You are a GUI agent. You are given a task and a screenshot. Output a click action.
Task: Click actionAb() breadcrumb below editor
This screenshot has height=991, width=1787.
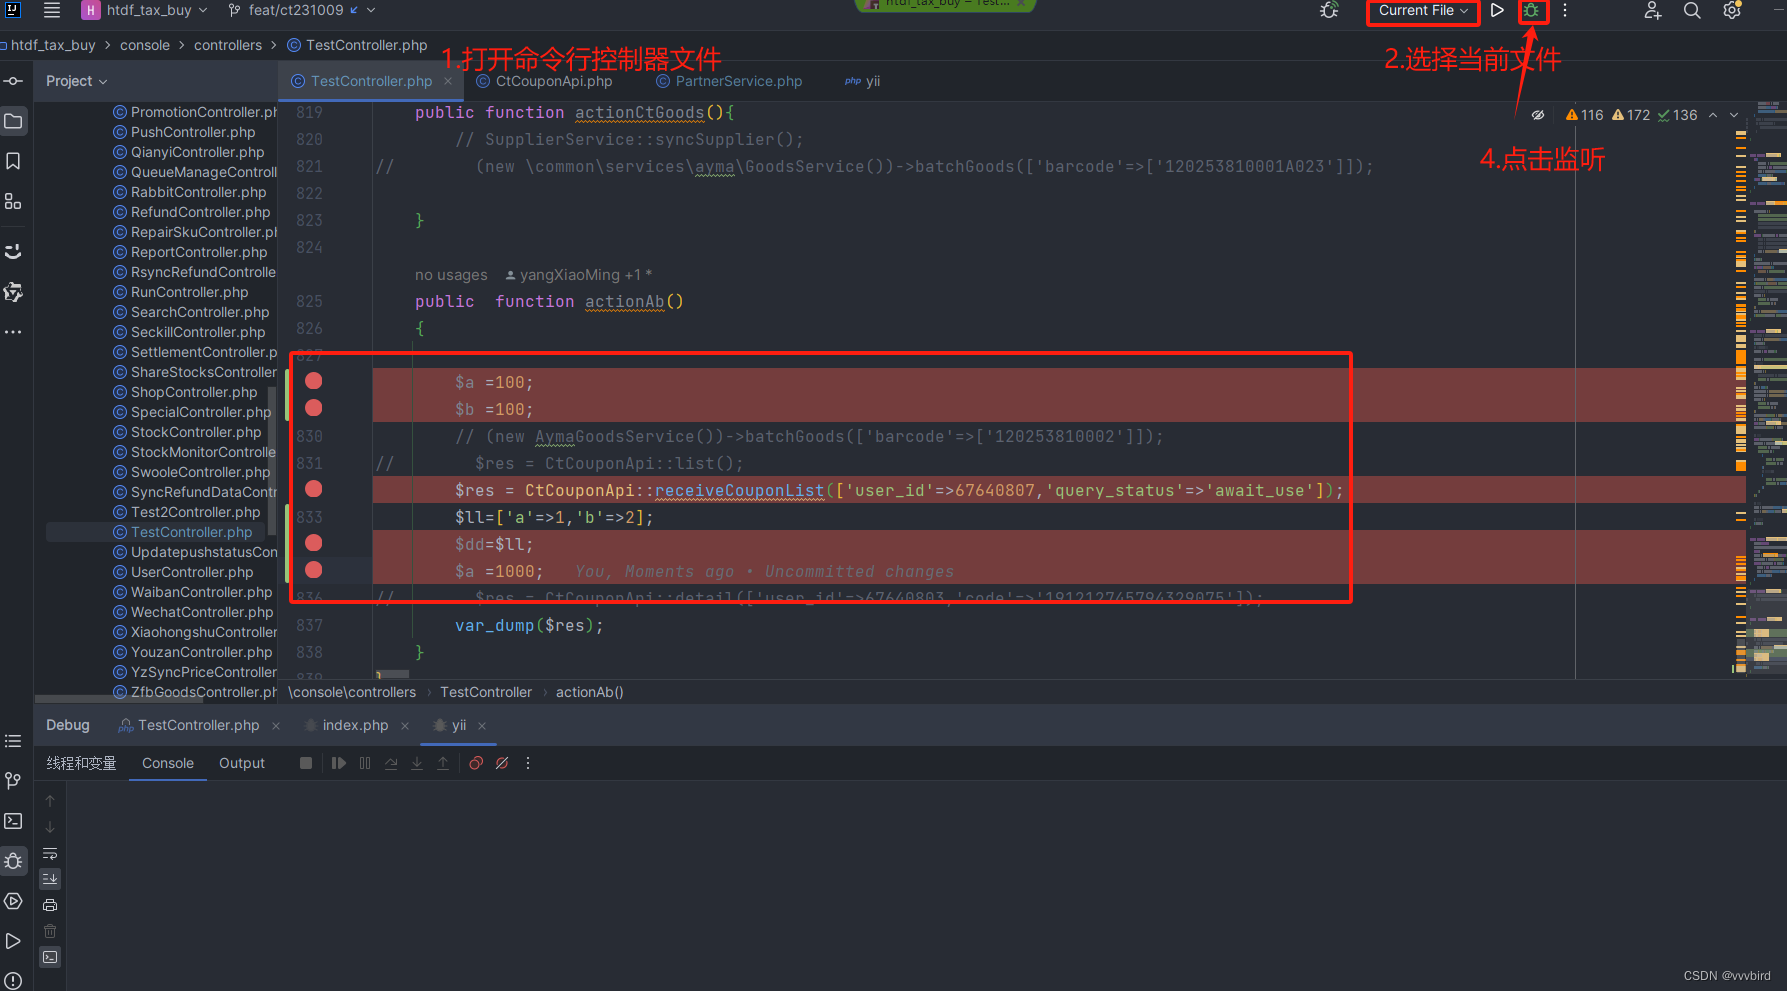590,692
